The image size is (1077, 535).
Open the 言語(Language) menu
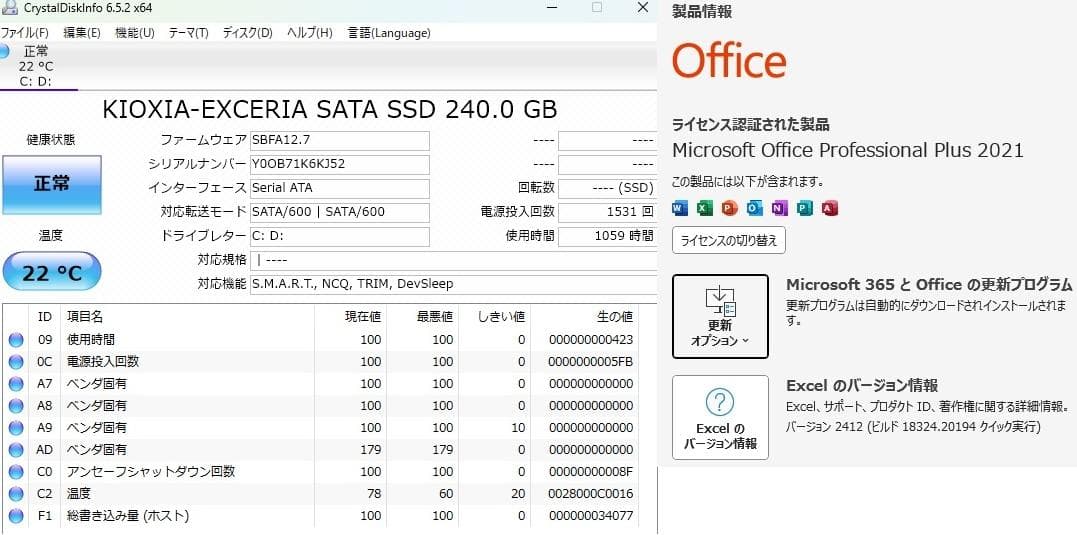pyautogui.click(x=389, y=32)
